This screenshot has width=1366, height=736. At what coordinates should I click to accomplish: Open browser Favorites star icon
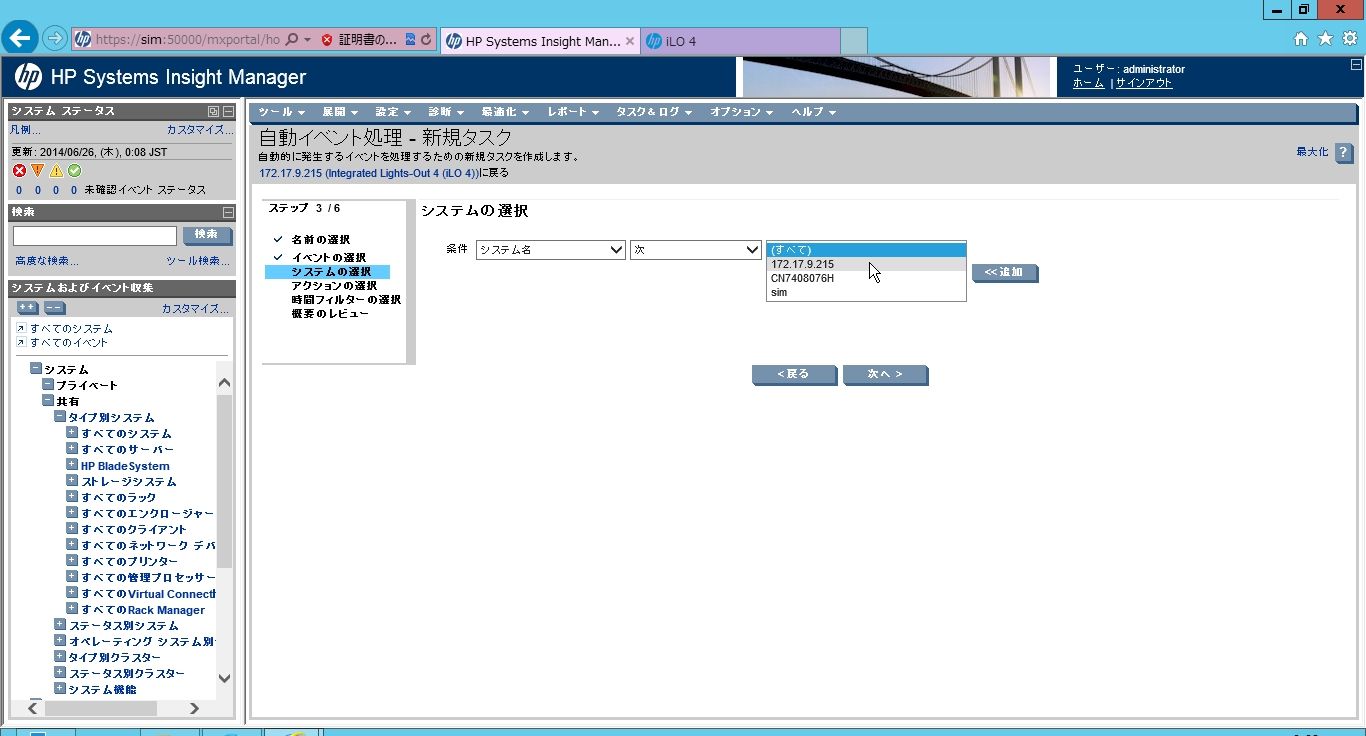(x=1325, y=39)
